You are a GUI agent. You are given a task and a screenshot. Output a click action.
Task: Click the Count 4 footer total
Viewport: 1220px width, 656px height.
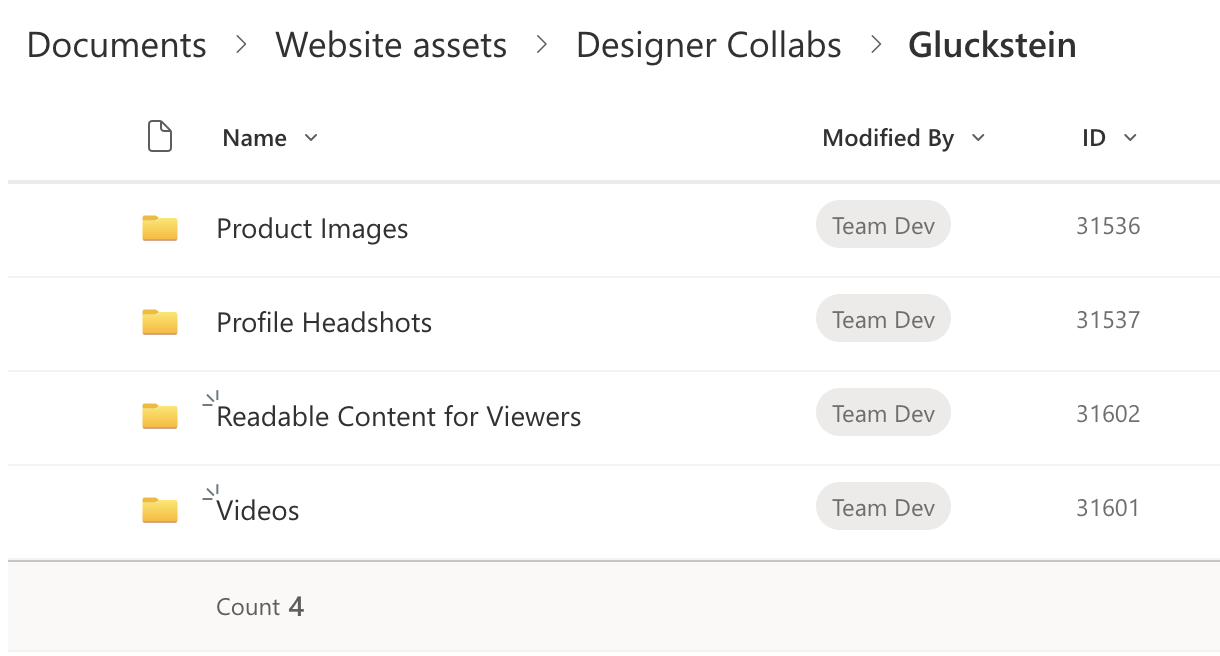pos(259,607)
